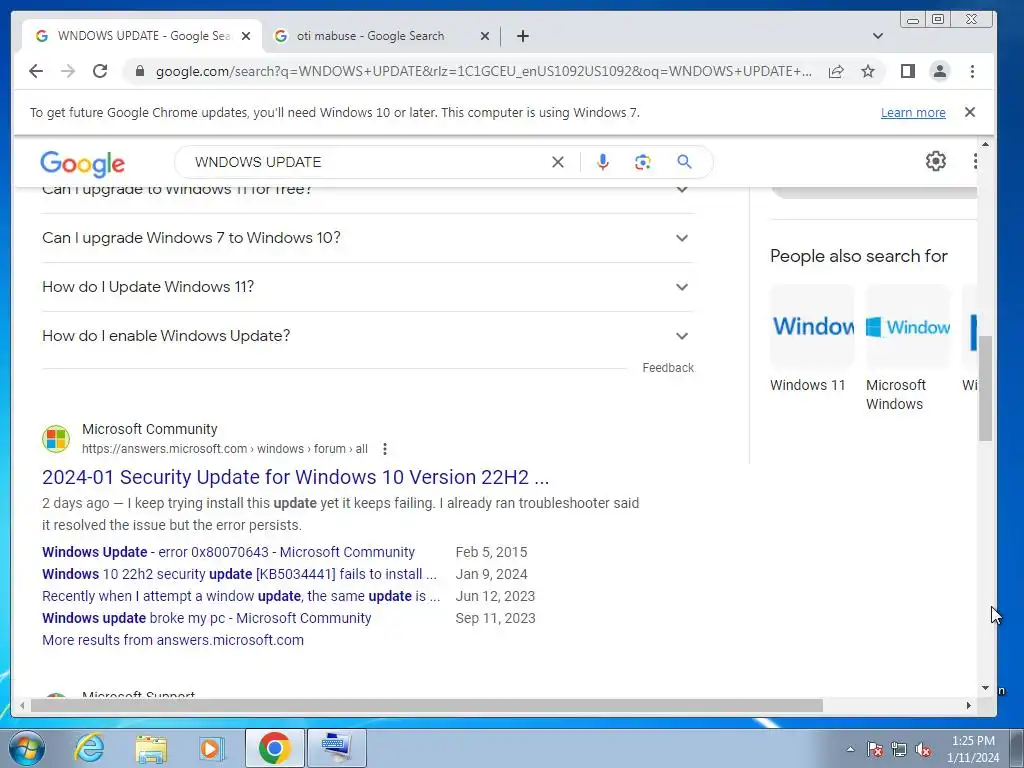Click the Chrome taskbar button

pyautogui.click(x=274, y=748)
